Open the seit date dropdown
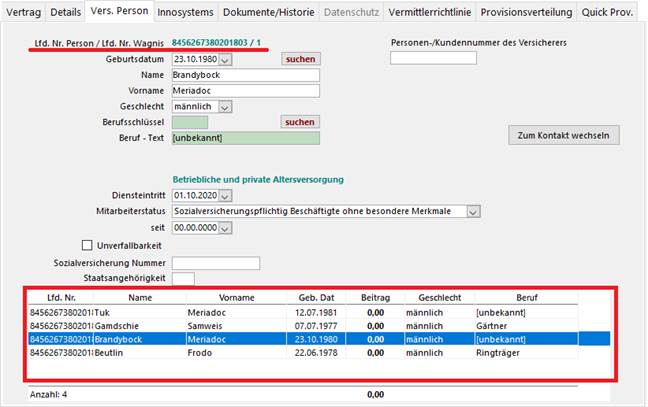Viewport: 648px width, 407px height. 224,228
